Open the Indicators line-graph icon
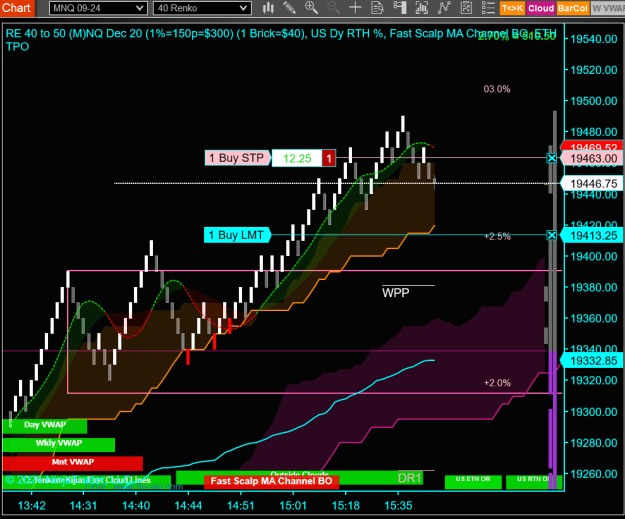The image size is (625, 519). [444, 8]
